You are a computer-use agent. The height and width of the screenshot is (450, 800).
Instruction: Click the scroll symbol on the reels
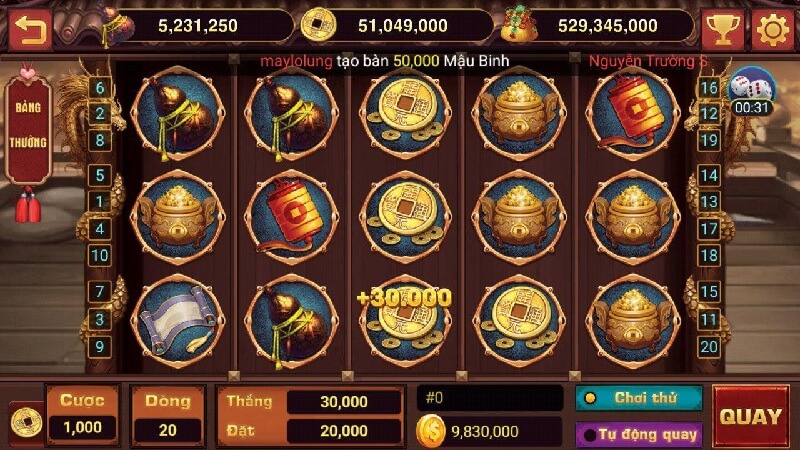coord(178,321)
